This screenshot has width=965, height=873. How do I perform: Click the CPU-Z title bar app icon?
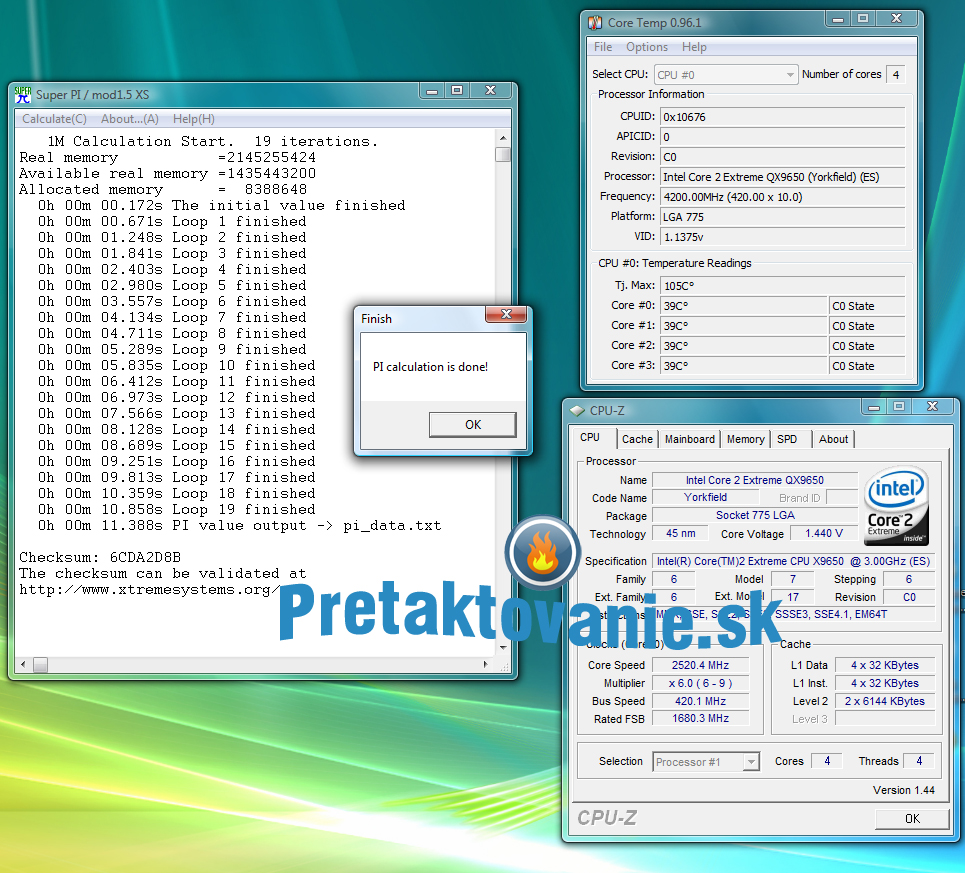tap(577, 410)
